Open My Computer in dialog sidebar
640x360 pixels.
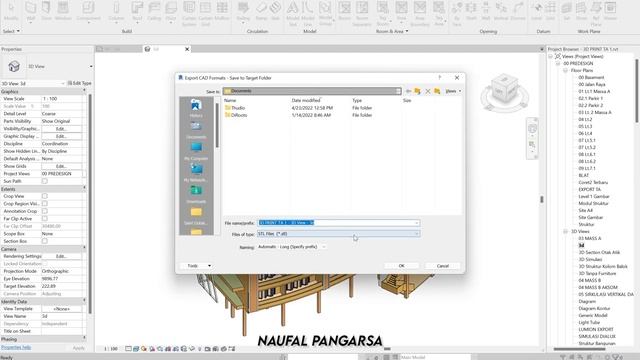point(196,151)
